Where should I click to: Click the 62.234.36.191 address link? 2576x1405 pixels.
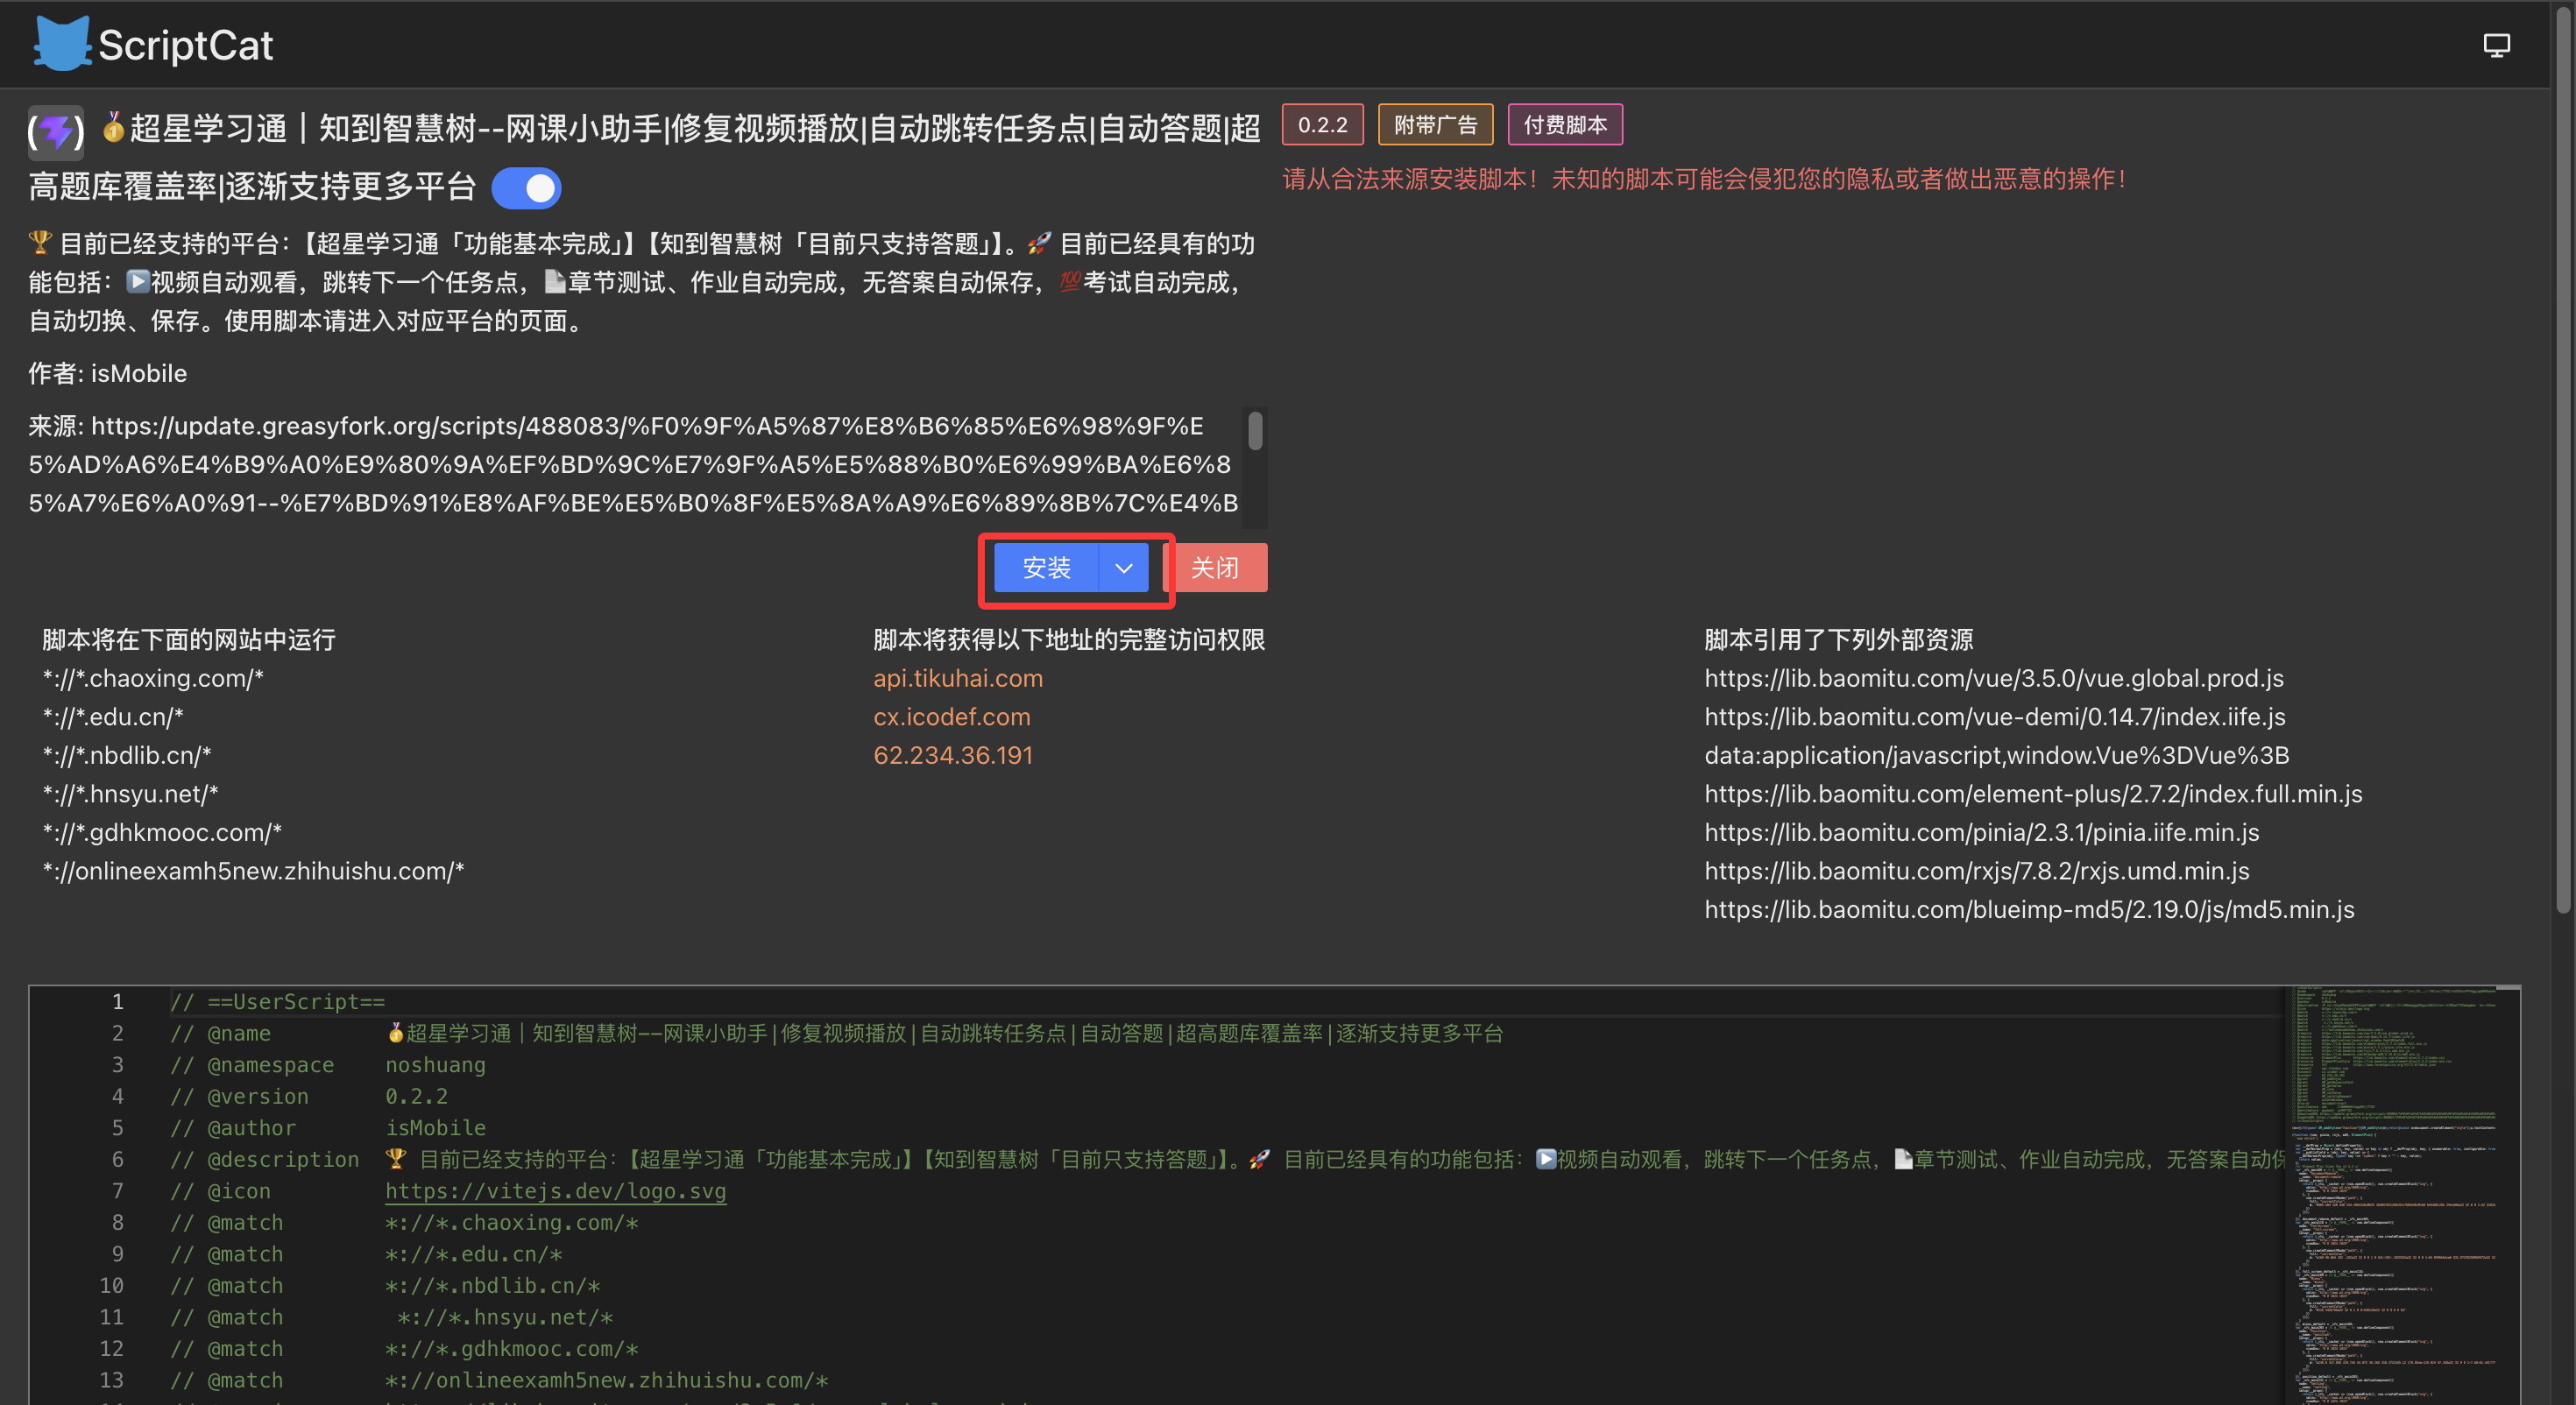pyautogui.click(x=952, y=755)
